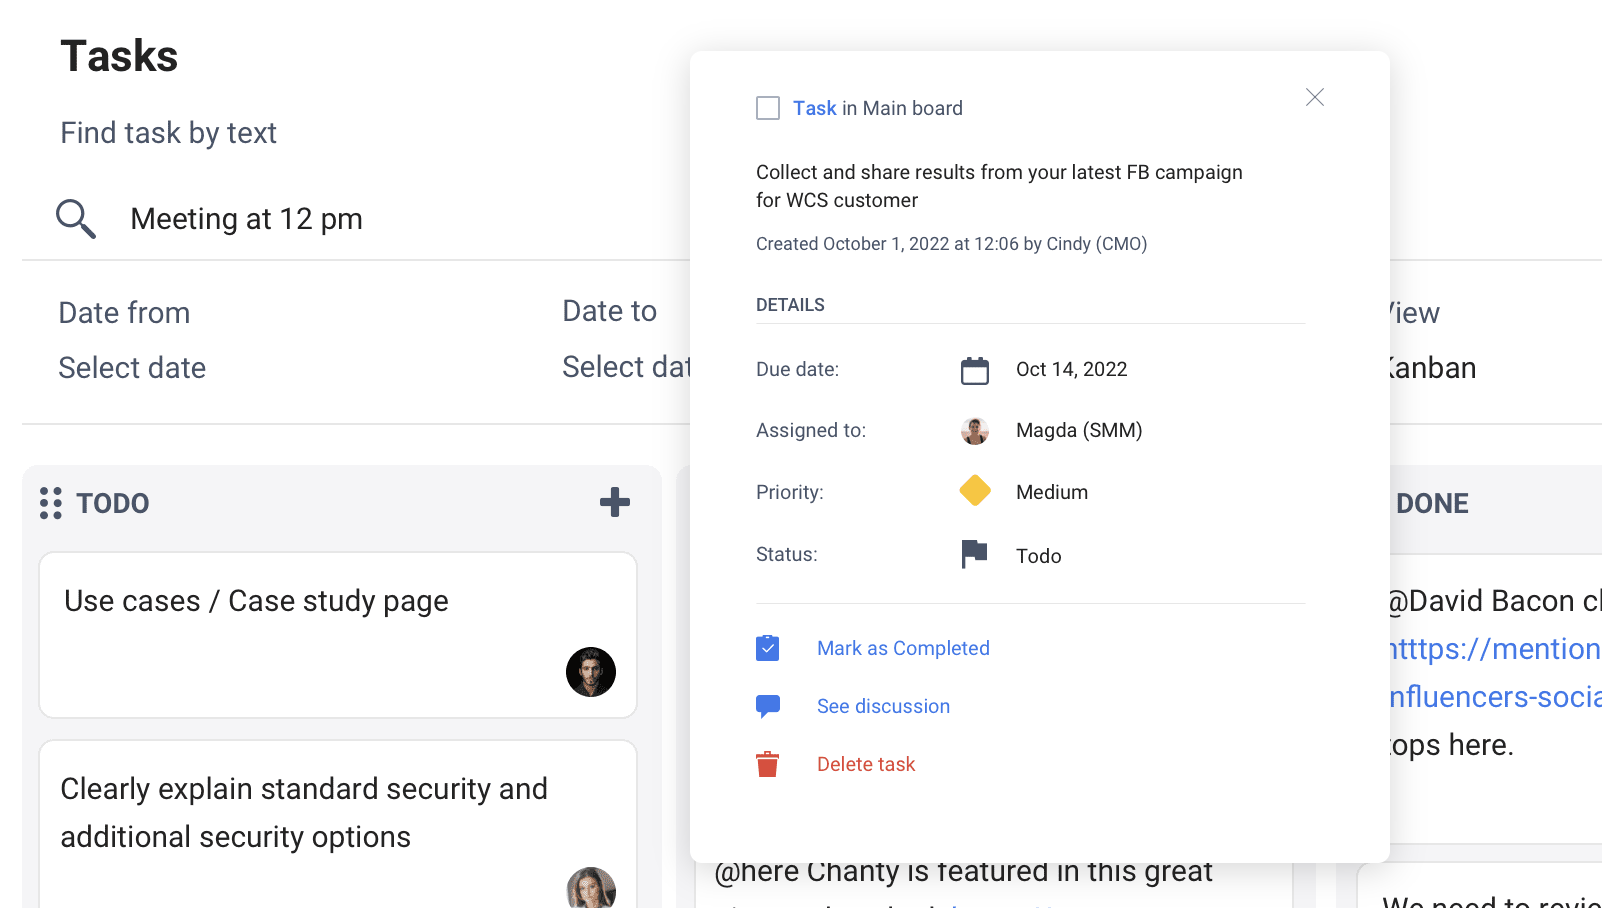Image resolution: width=1602 pixels, height=908 pixels.
Task: Click the plus icon in TODO column
Action: tap(614, 502)
